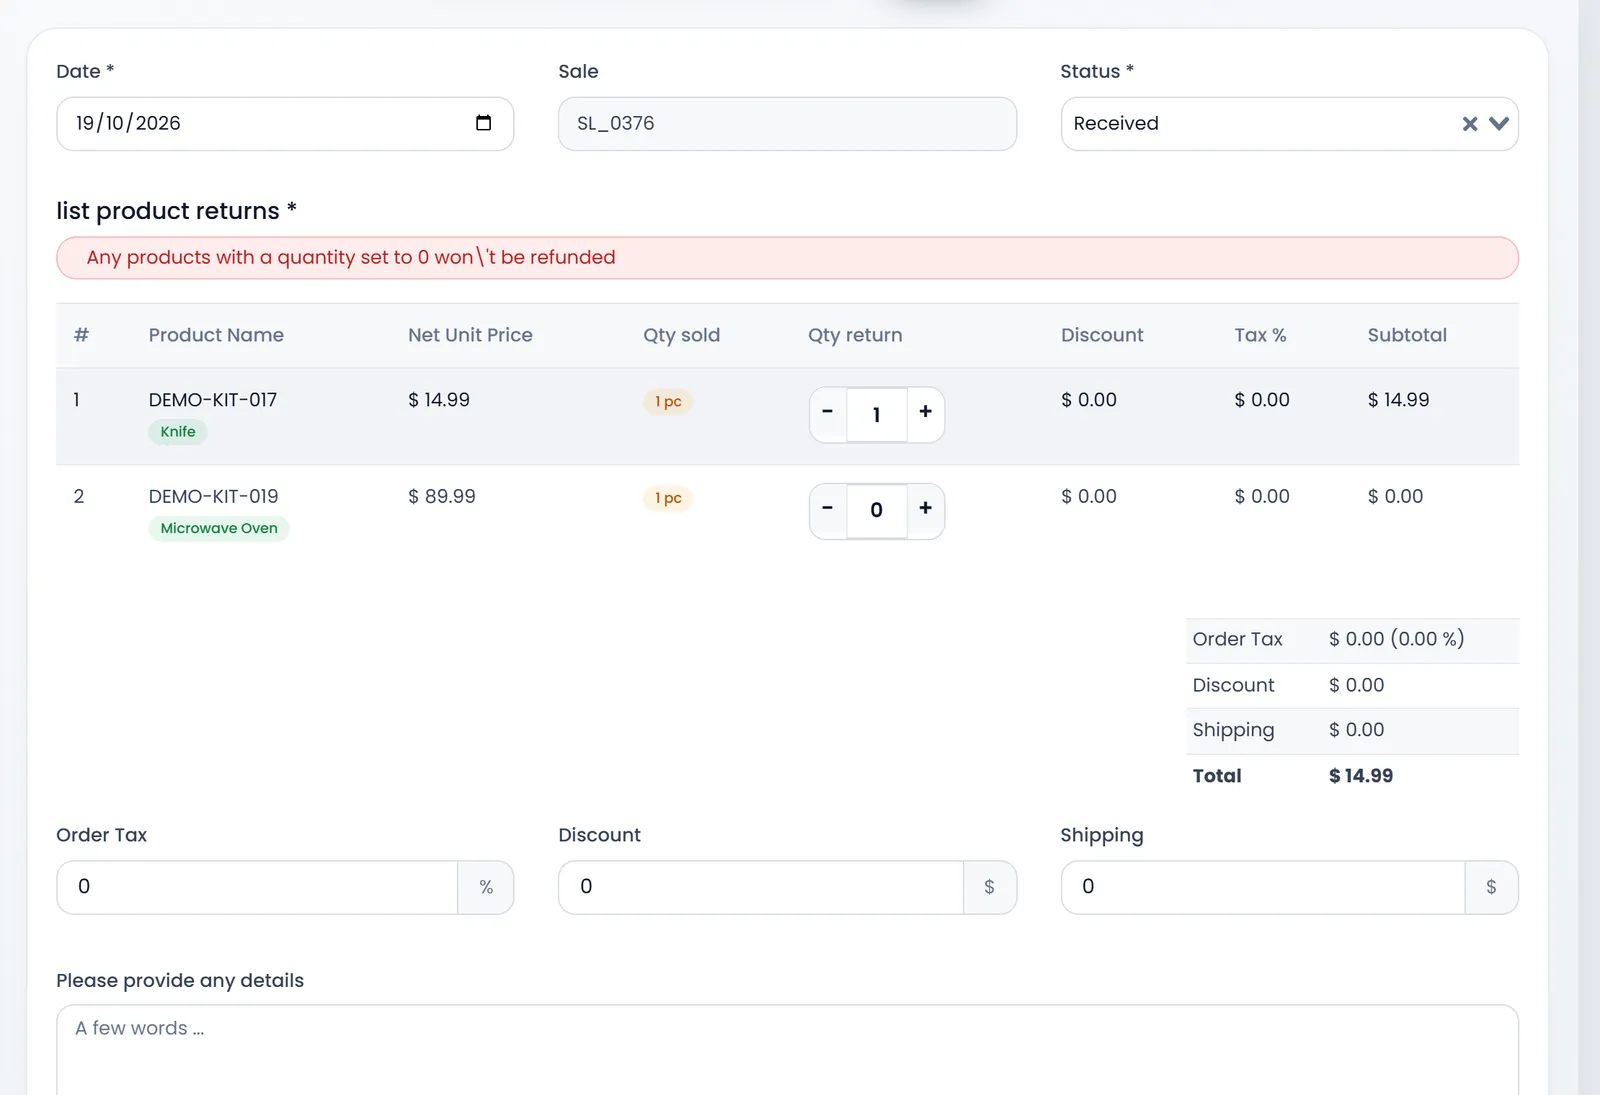Expand the Status dropdown arrow
This screenshot has width=1600, height=1095.
click(x=1499, y=124)
